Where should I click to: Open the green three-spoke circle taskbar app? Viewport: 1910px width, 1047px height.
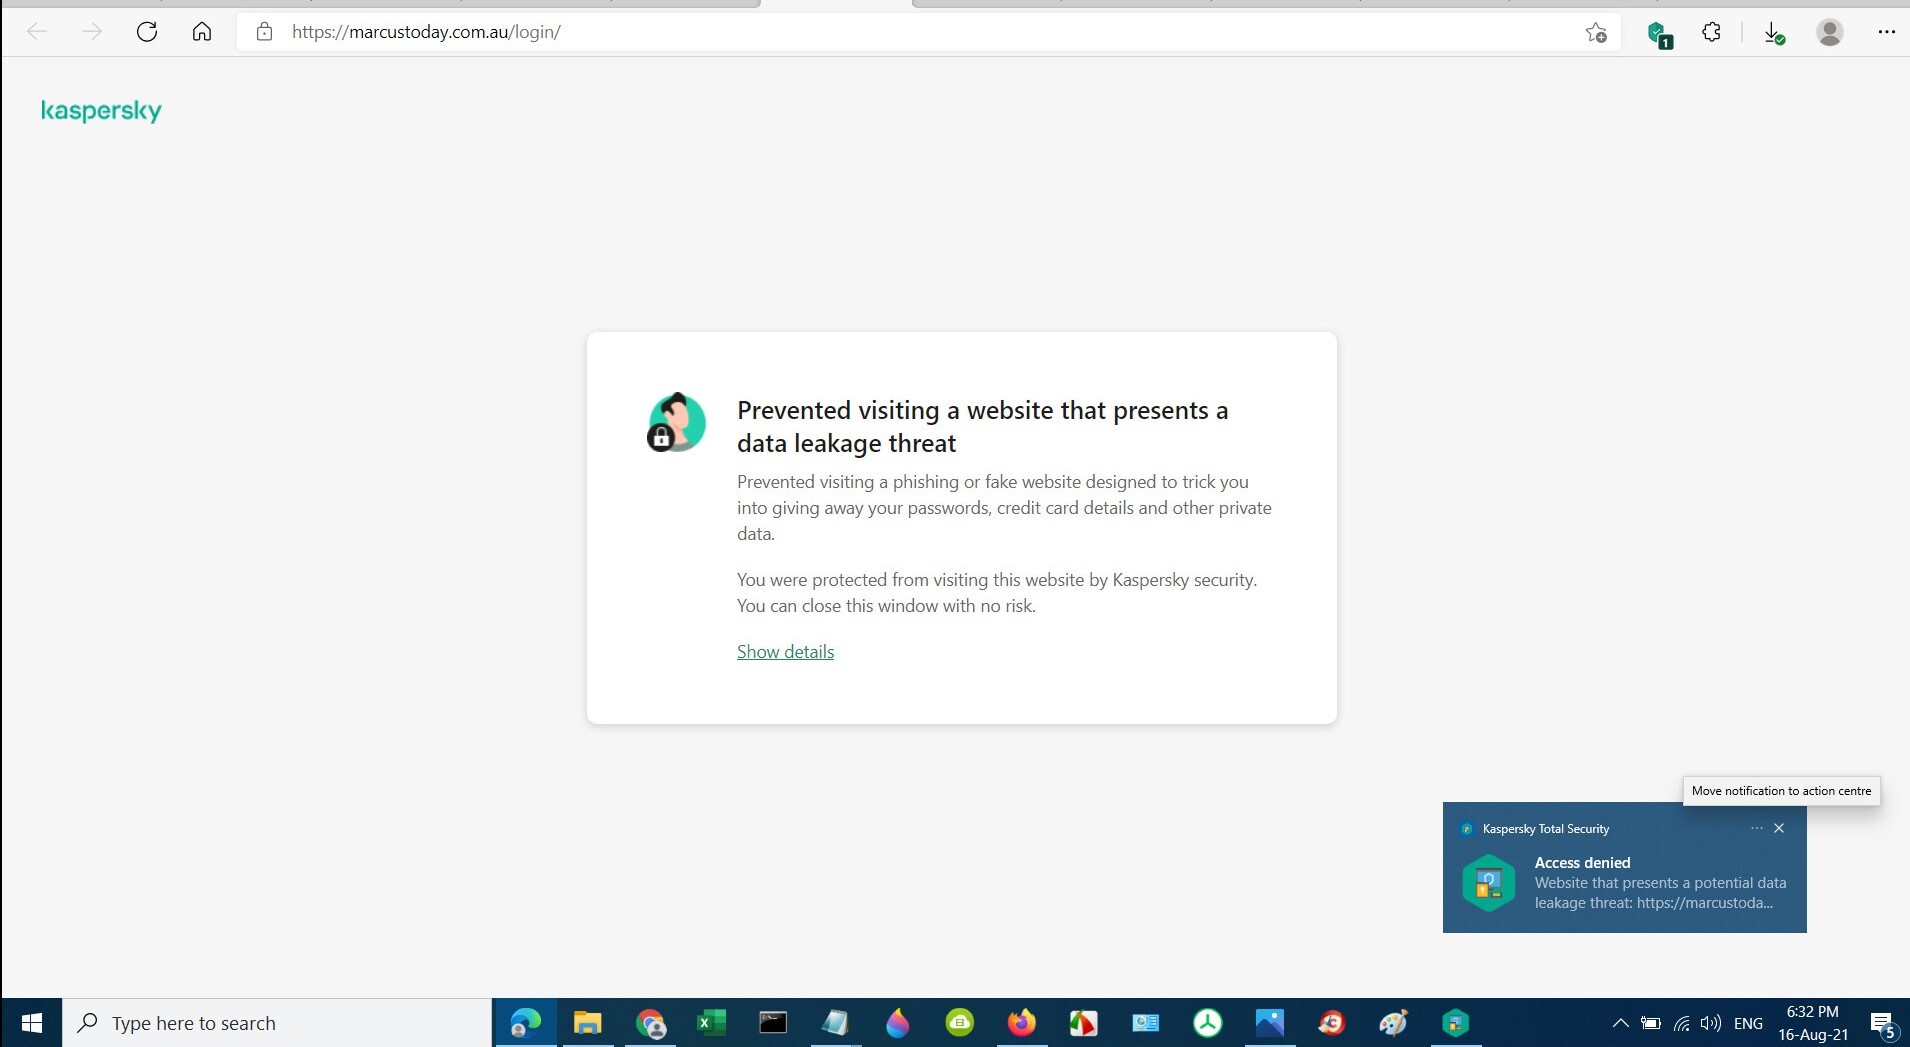tap(1208, 1023)
